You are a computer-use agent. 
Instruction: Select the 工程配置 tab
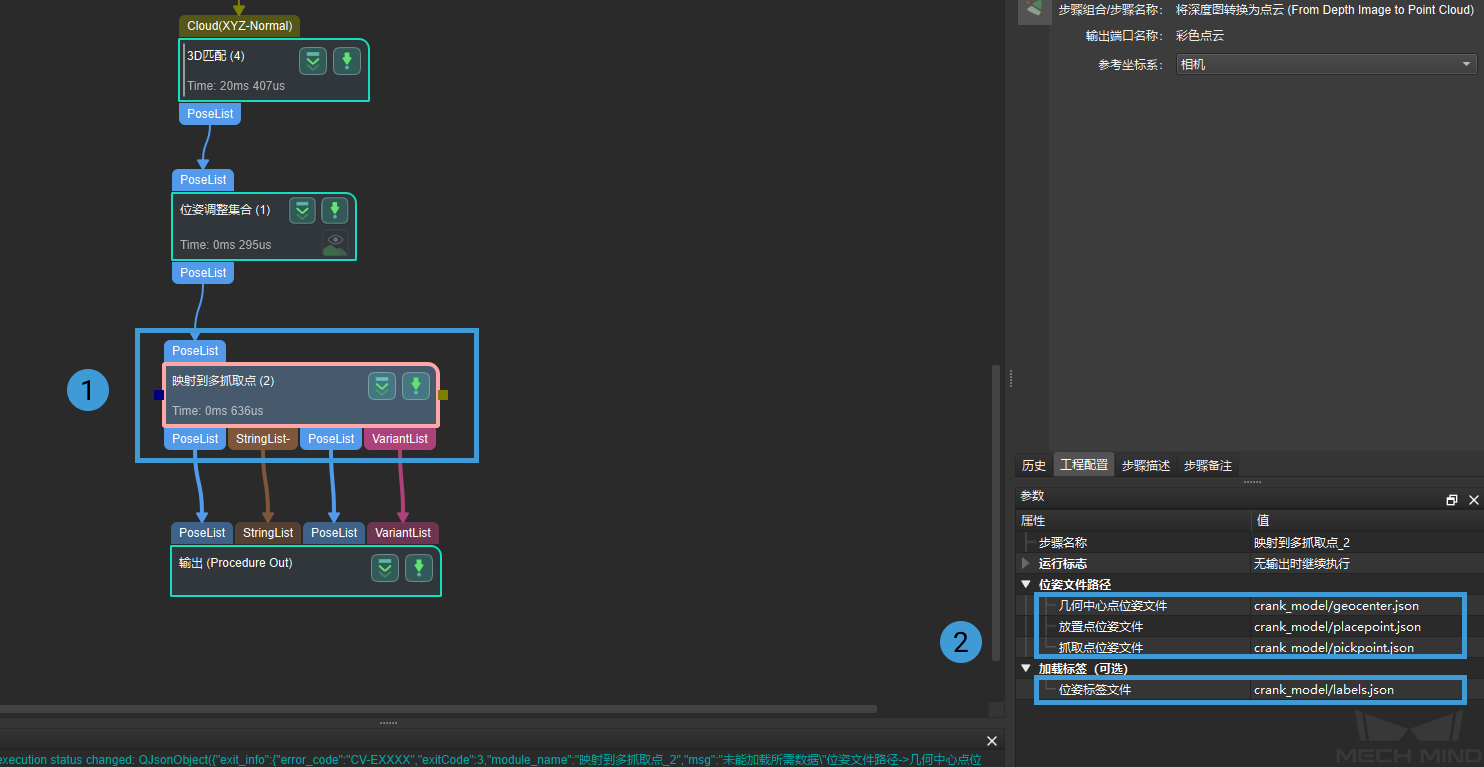click(x=1084, y=465)
